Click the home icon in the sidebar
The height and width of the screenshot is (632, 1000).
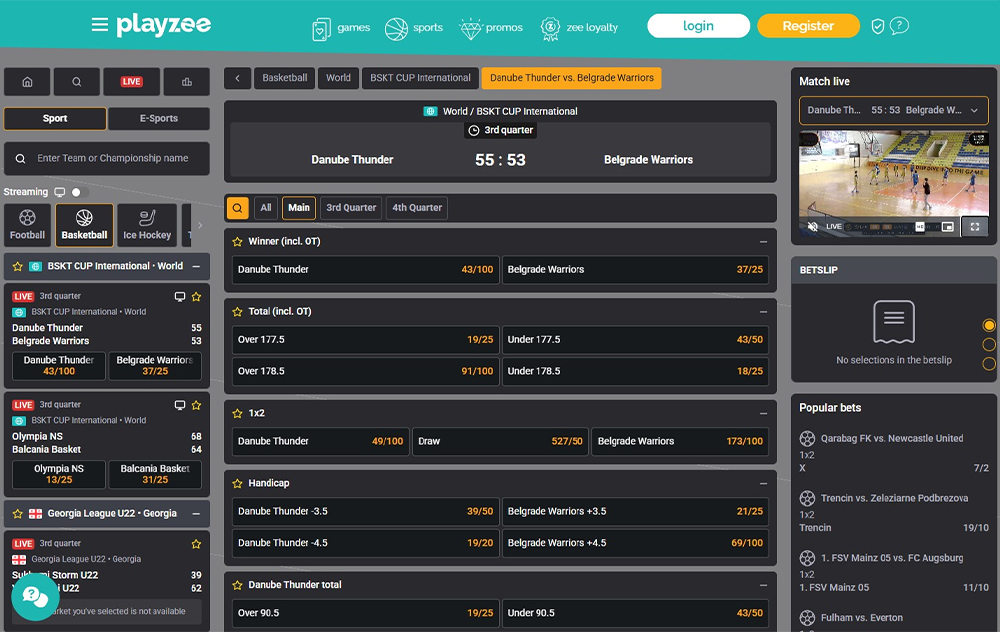click(28, 82)
